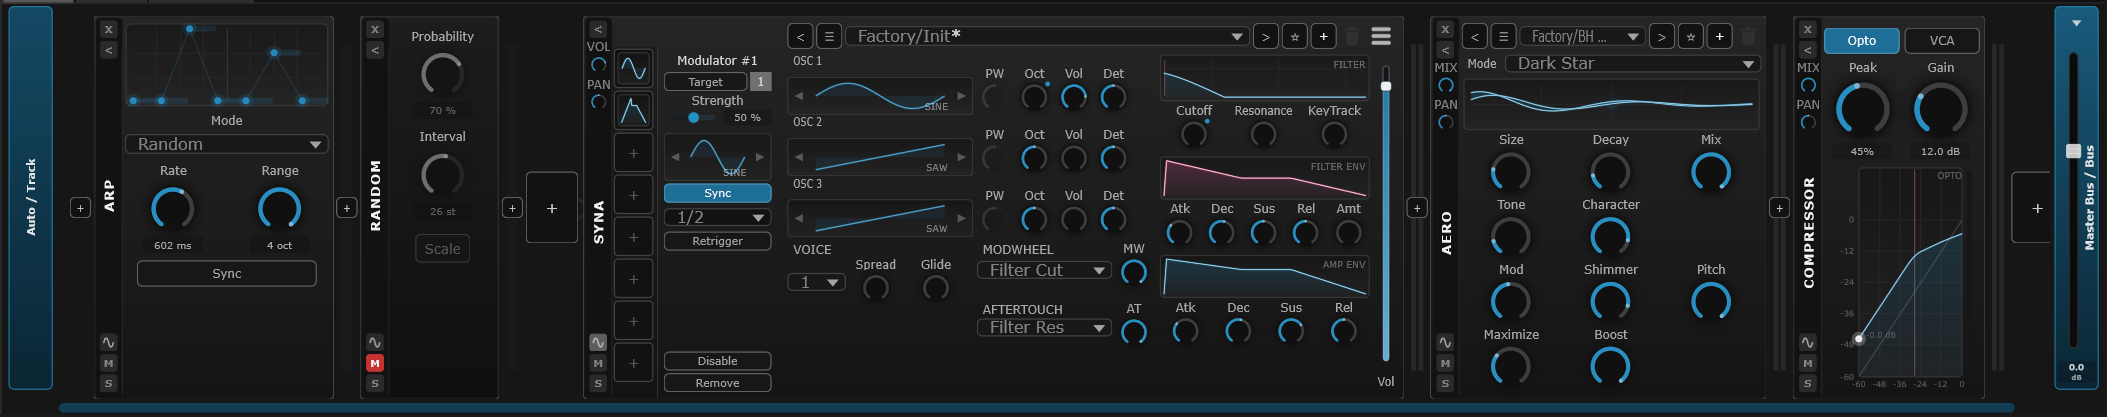Select sine LFO modulator slot
Screen dimensions: 2107x417
tap(633, 69)
